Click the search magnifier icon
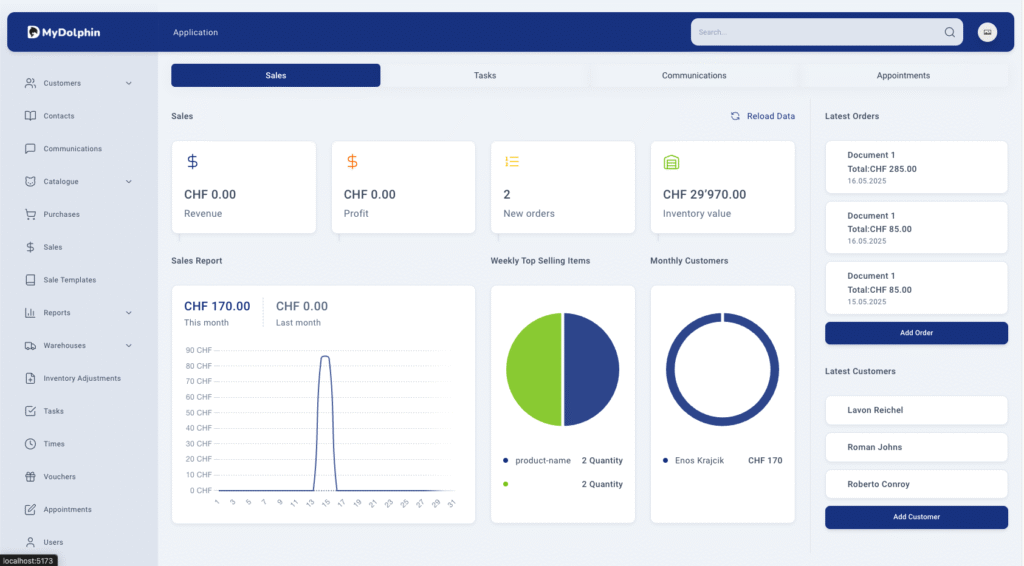This screenshot has width=1024, height=566. click(x=949, y=32)
